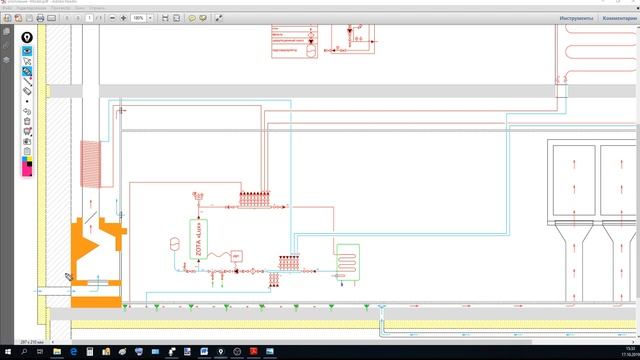Switch to Word in the taskbar
The width and height of the screenshot is (640, 360).
point(204,351)
